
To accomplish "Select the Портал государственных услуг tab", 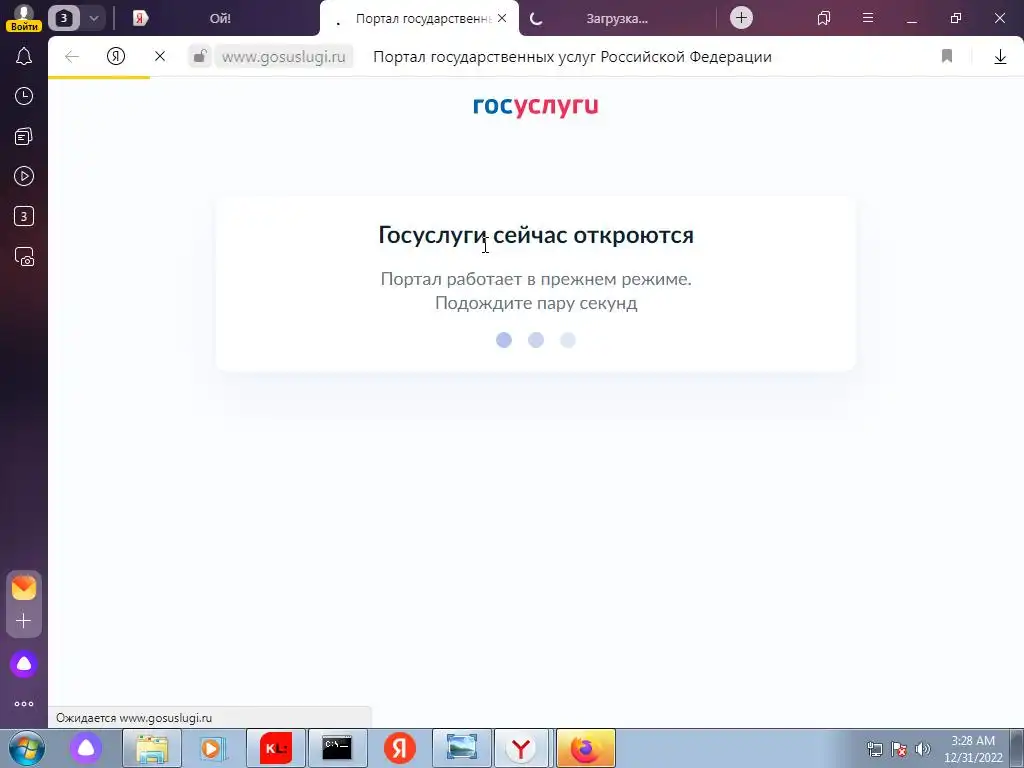I will [x=418, y=18].
